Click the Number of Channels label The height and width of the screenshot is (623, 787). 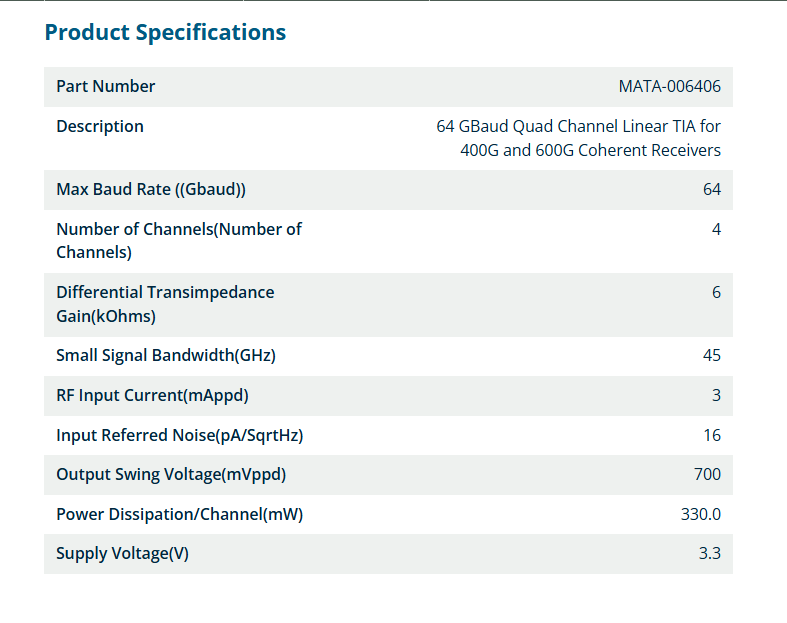pyautogui.click(x=179, y=240)
